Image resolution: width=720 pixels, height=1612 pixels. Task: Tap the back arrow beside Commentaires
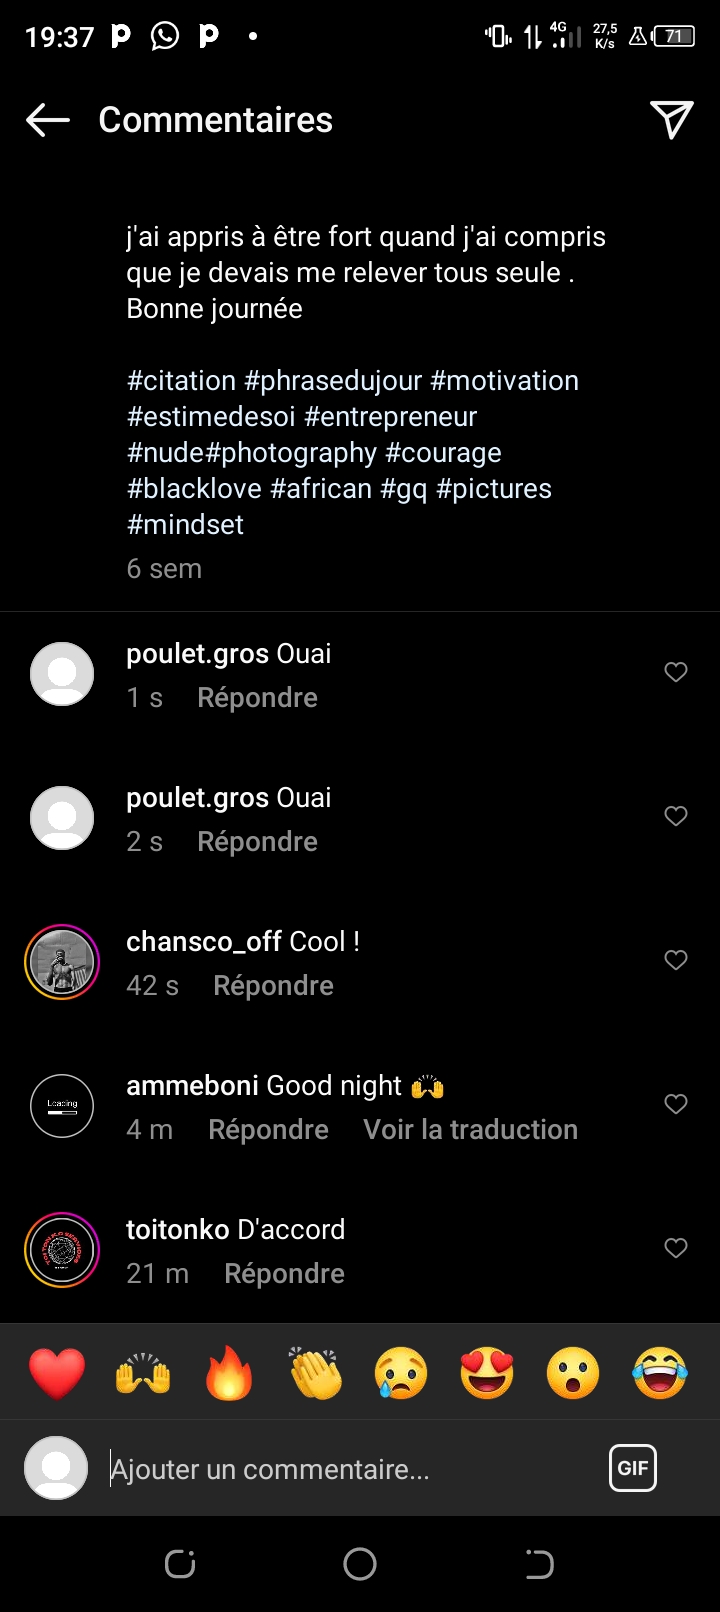48,120
